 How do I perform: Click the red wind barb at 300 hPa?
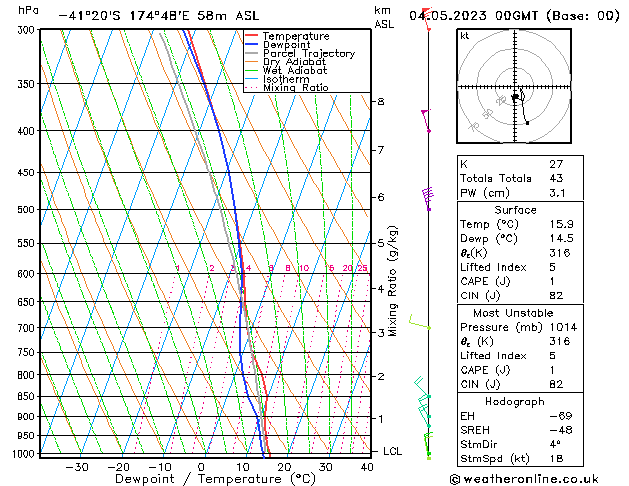427,19
